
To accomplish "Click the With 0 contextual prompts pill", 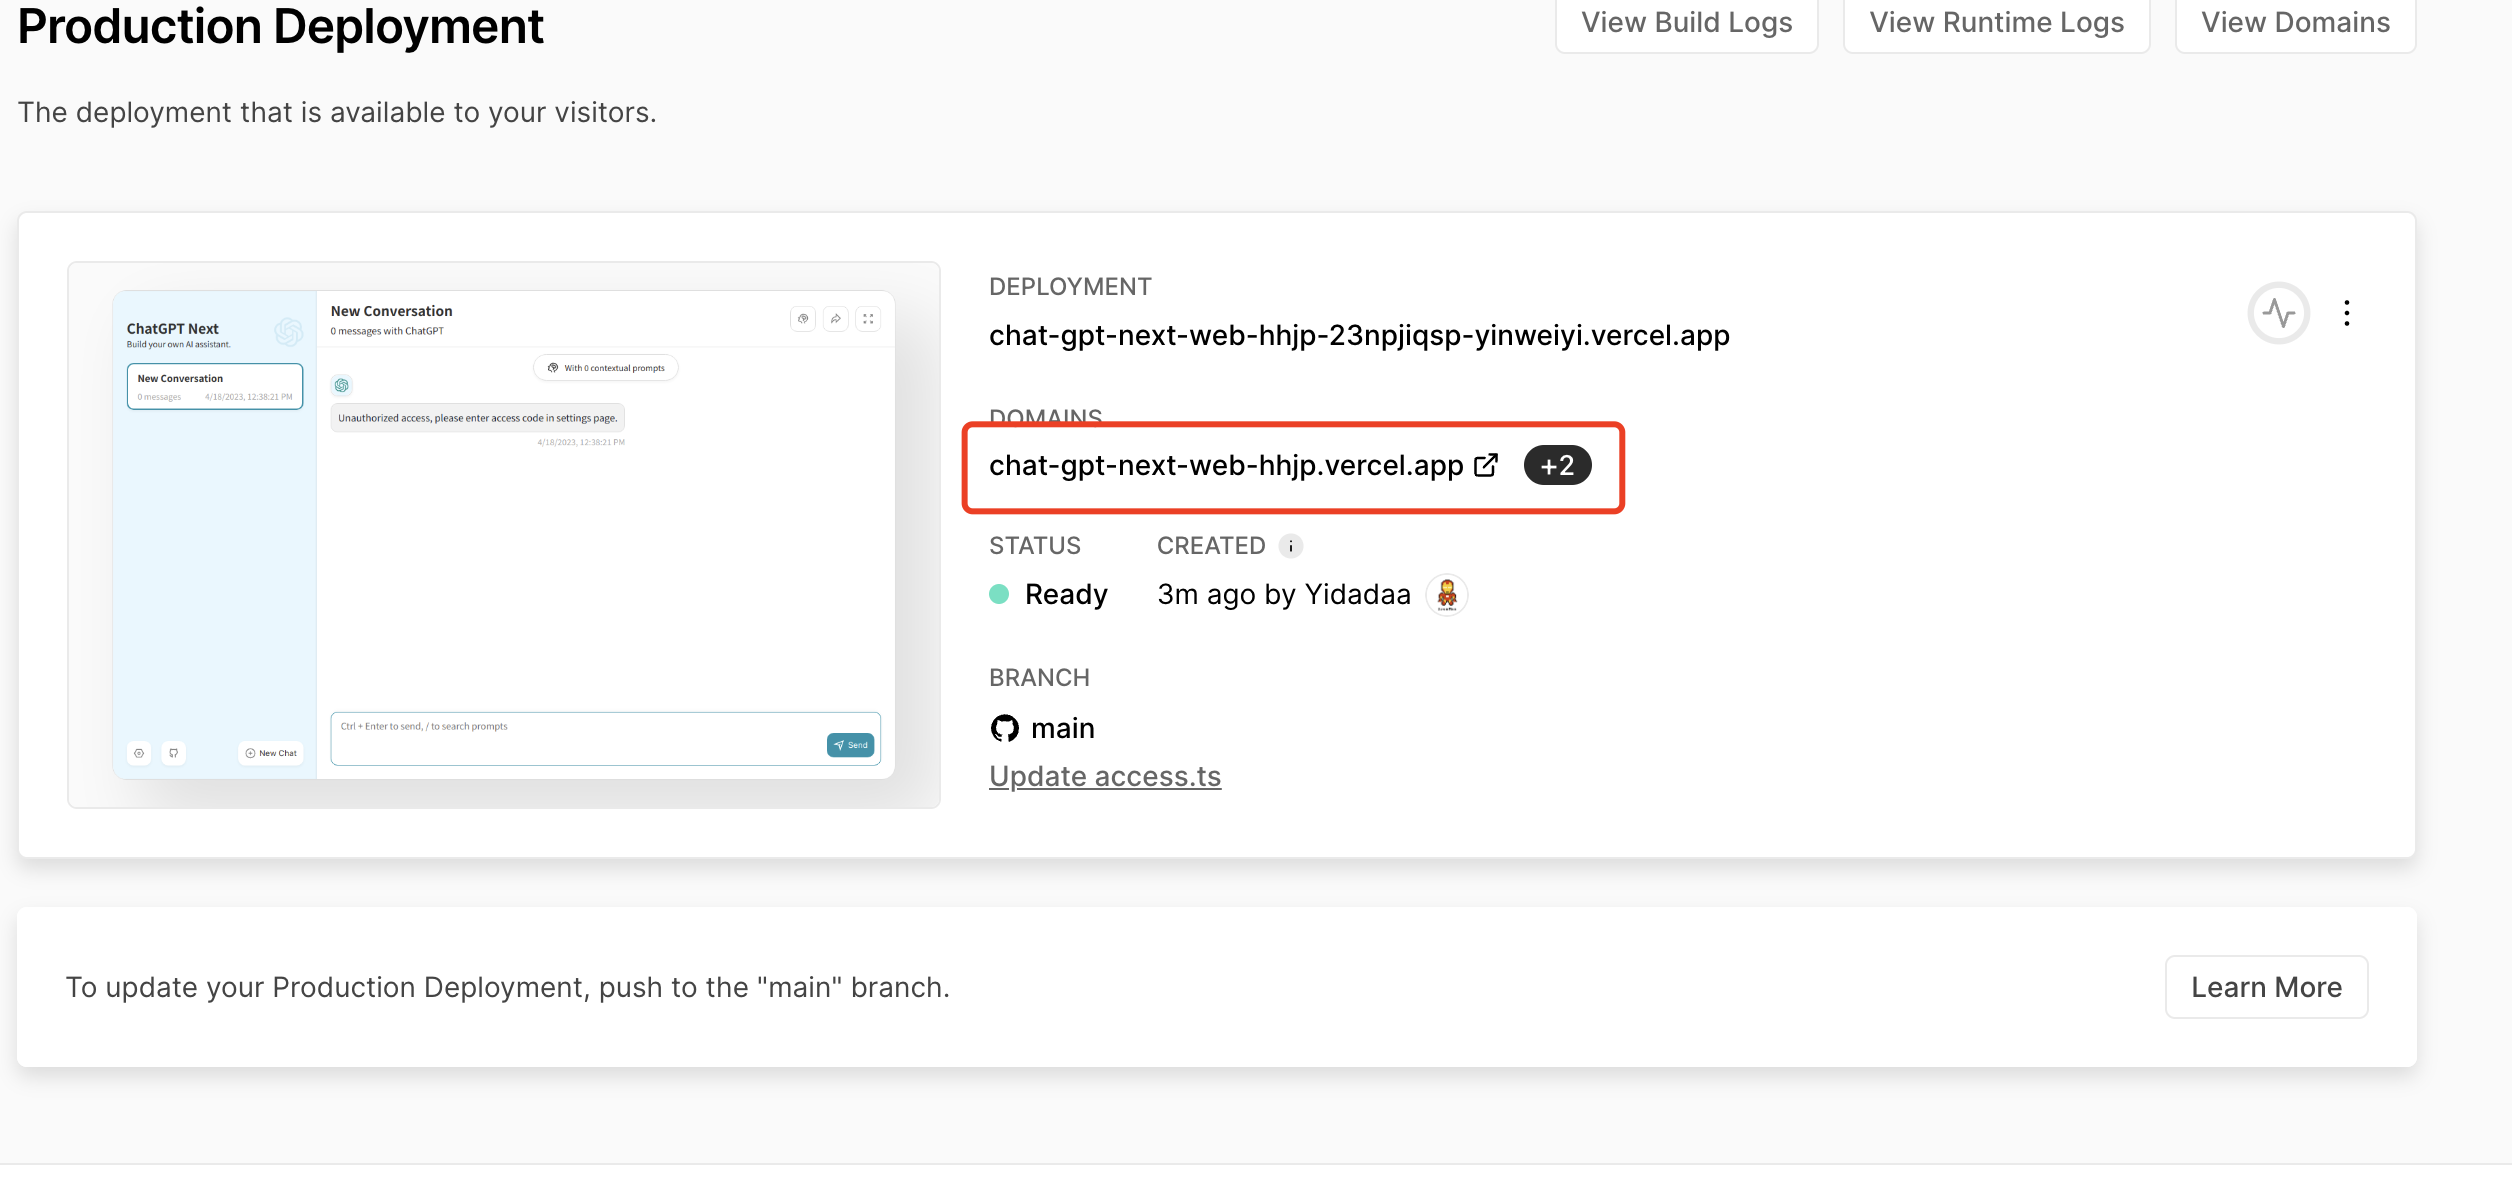I will pos(606,368).
